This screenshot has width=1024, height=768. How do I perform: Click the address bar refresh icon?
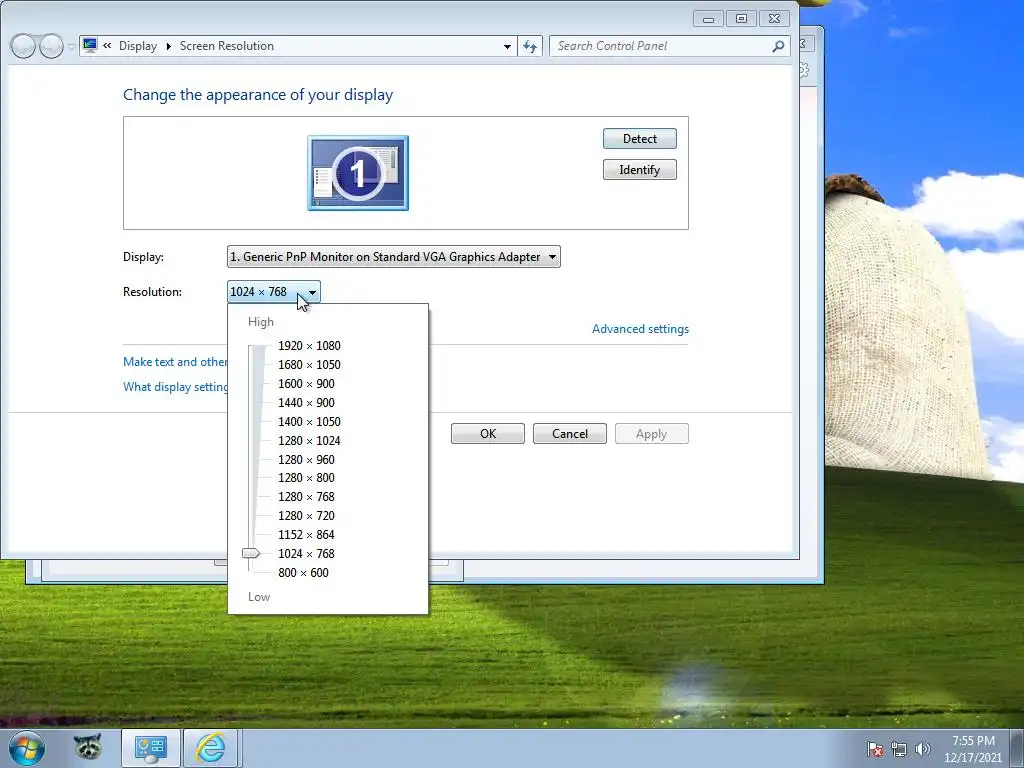click(x=530, y=46)
